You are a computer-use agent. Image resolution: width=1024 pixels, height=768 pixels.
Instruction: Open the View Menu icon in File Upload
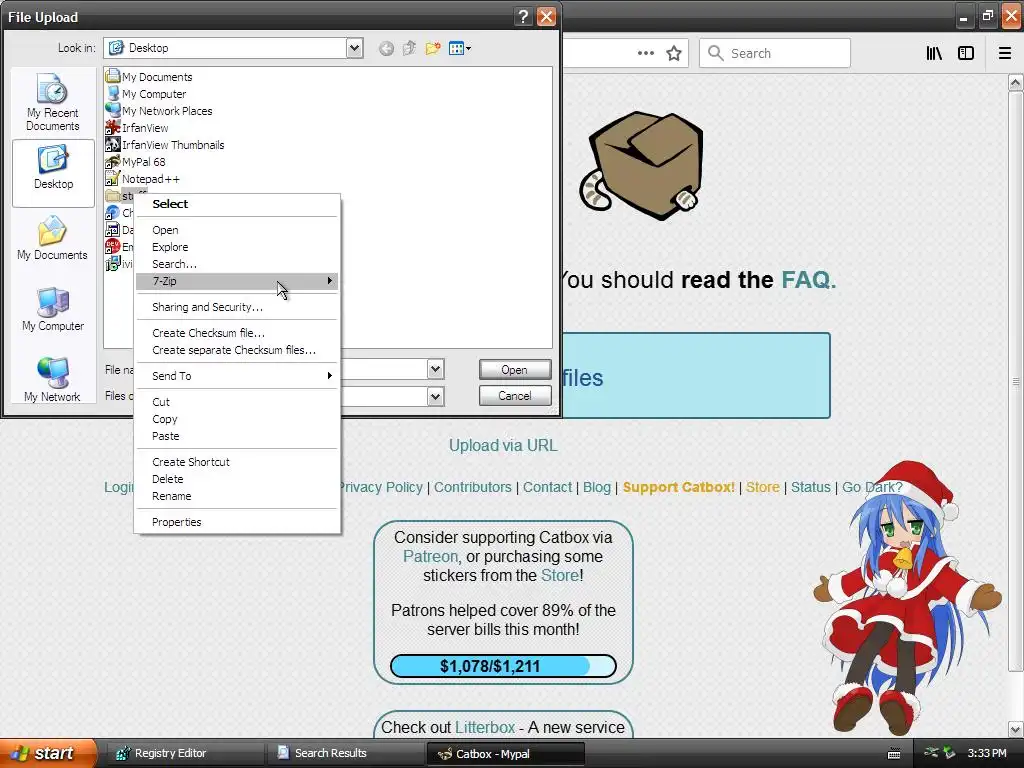click(x=460, y=48)
